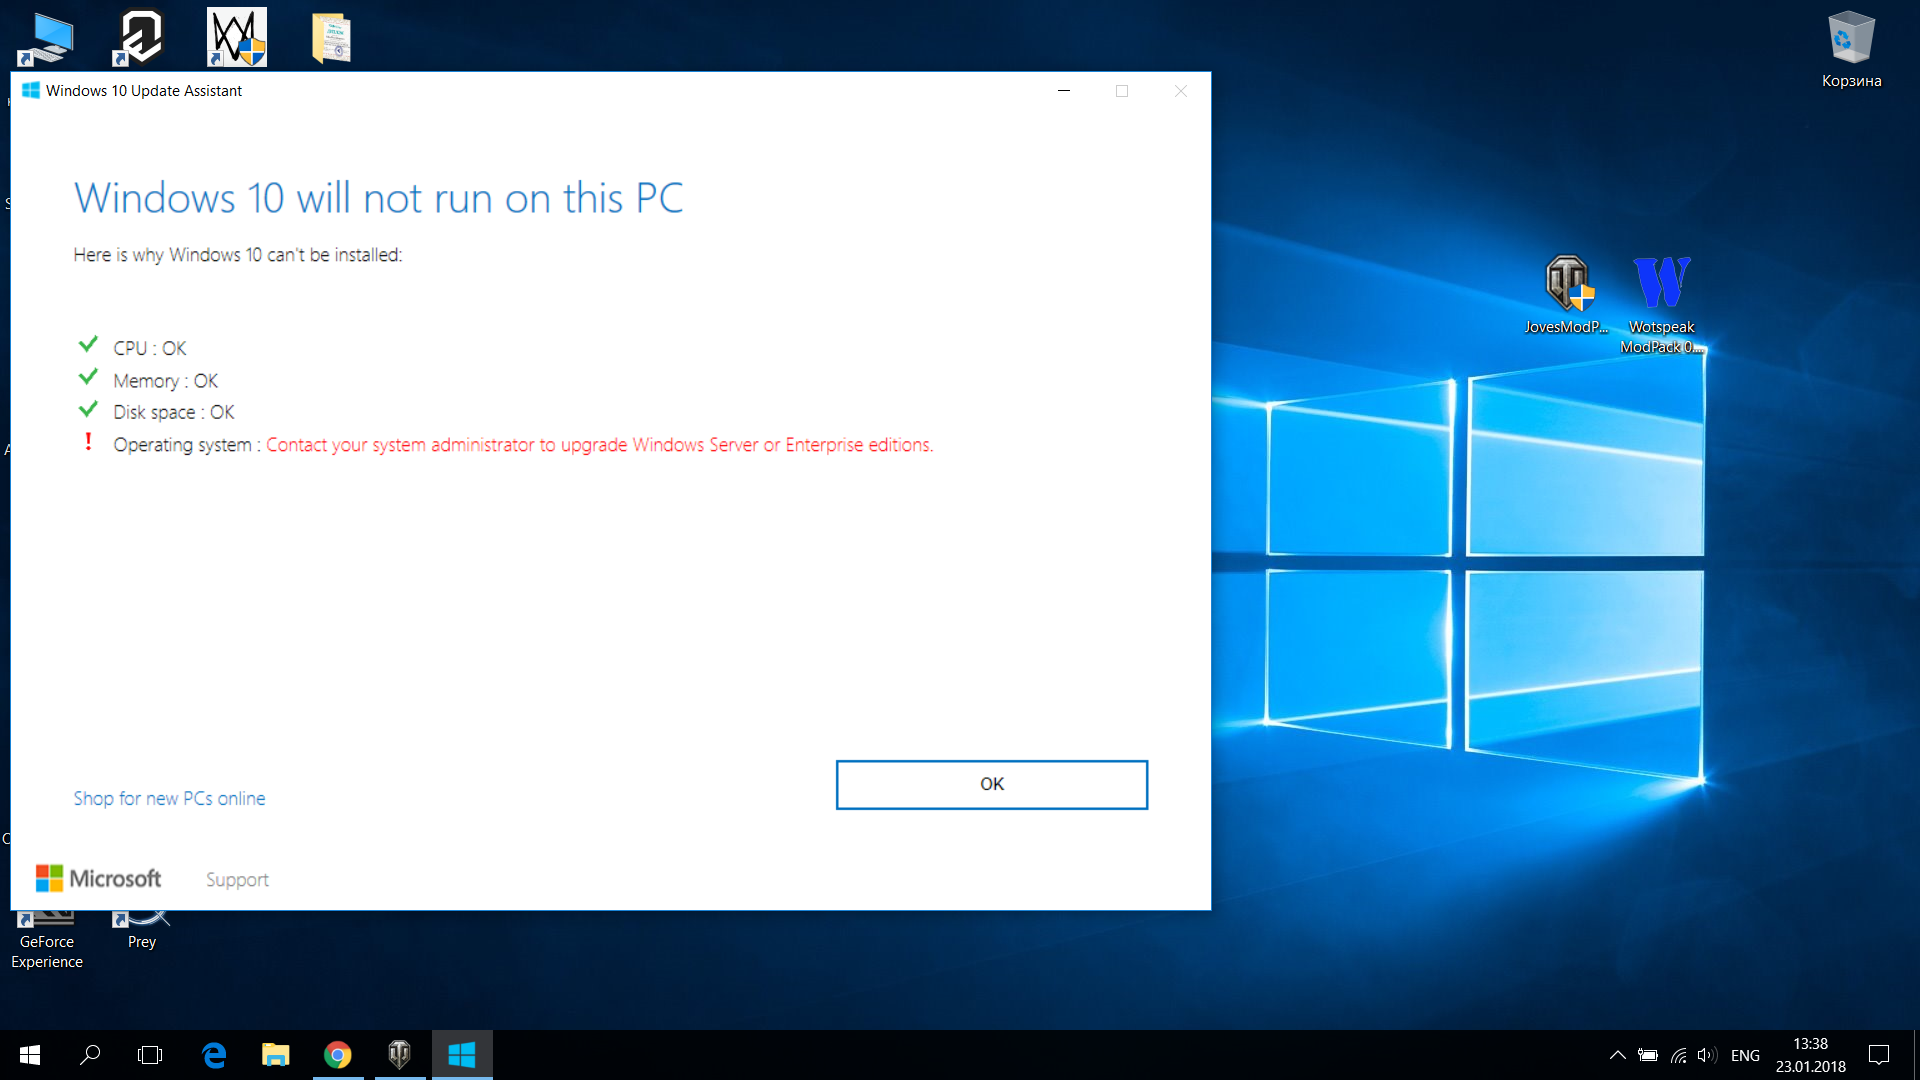Minimize the Windows 10 Update Assistant window

coord(1064,91)
